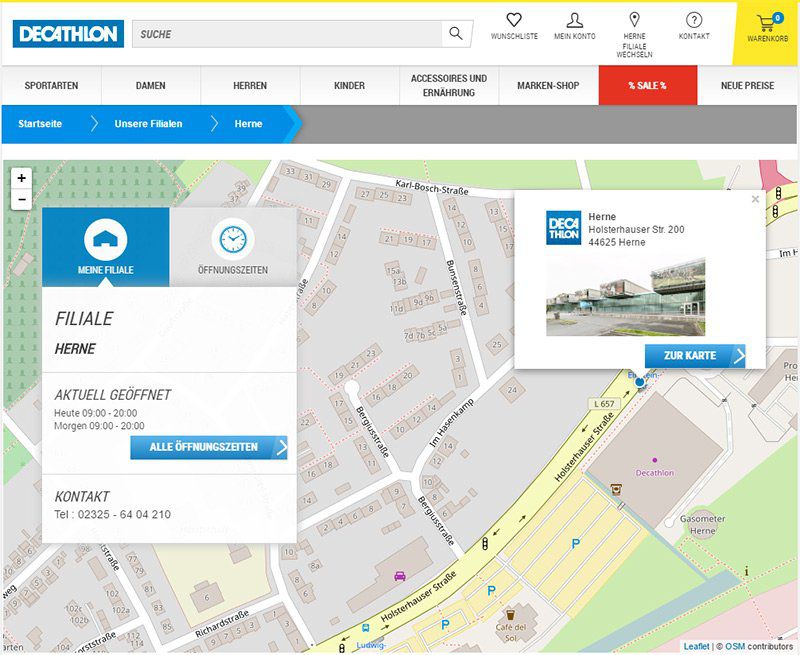
Task: Click the Im Hasenkamp street label
Action: 452,423
